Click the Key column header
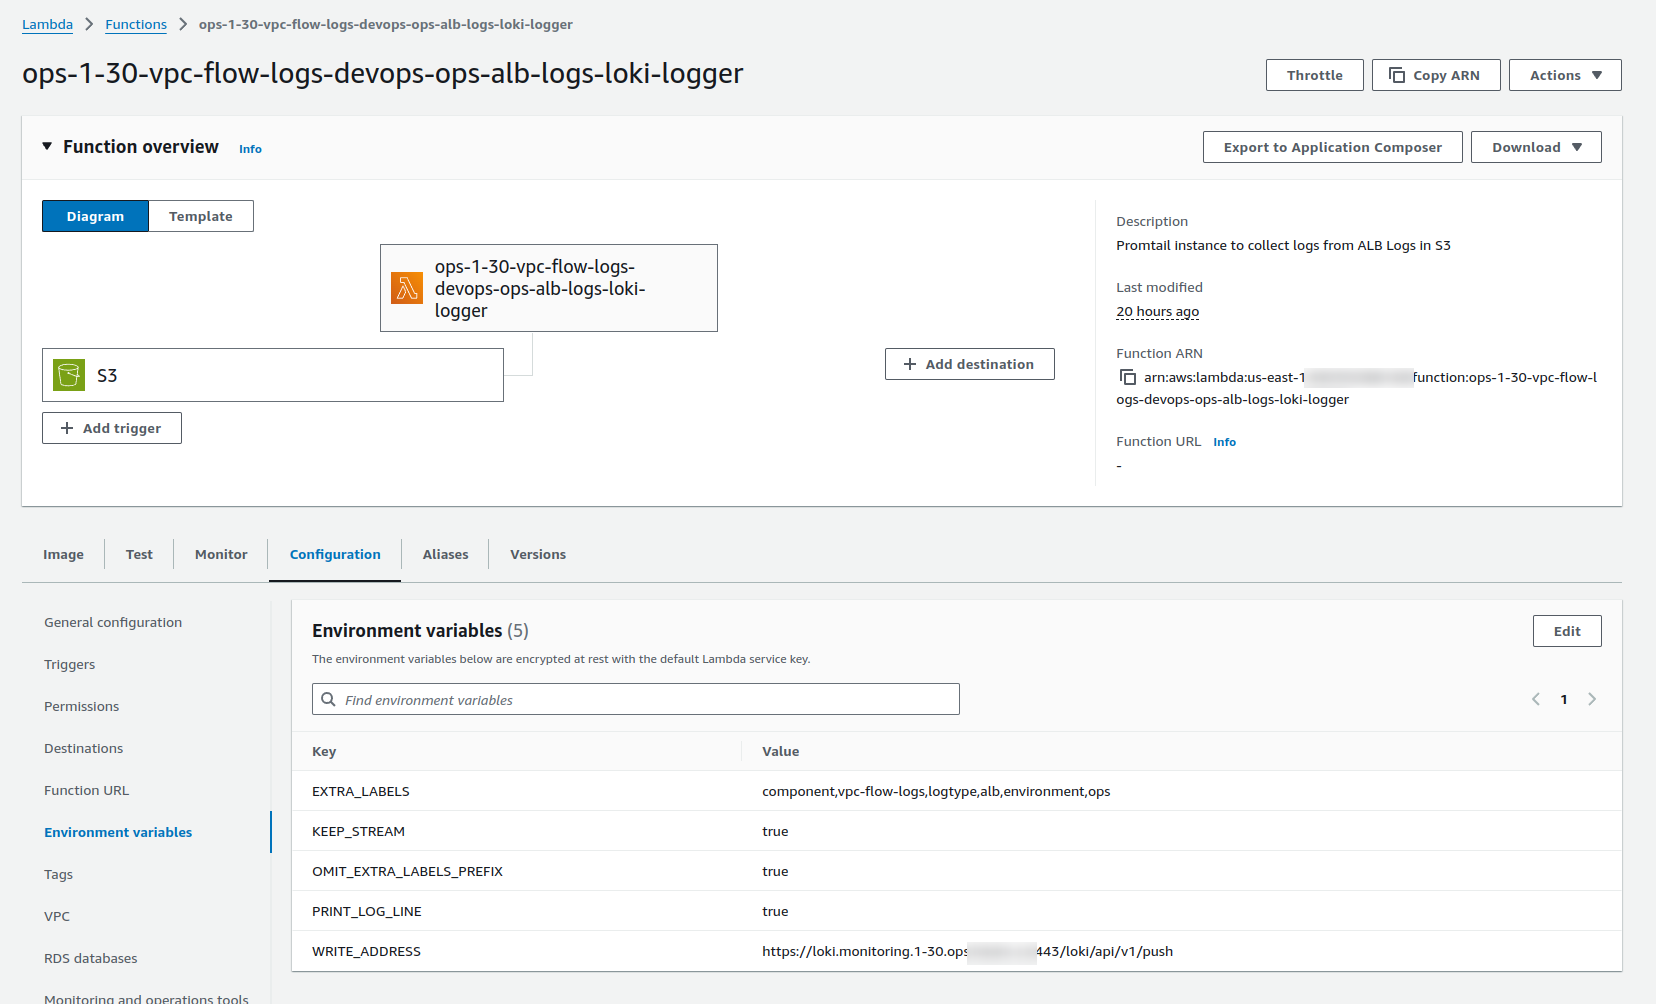 pos(324,751)
